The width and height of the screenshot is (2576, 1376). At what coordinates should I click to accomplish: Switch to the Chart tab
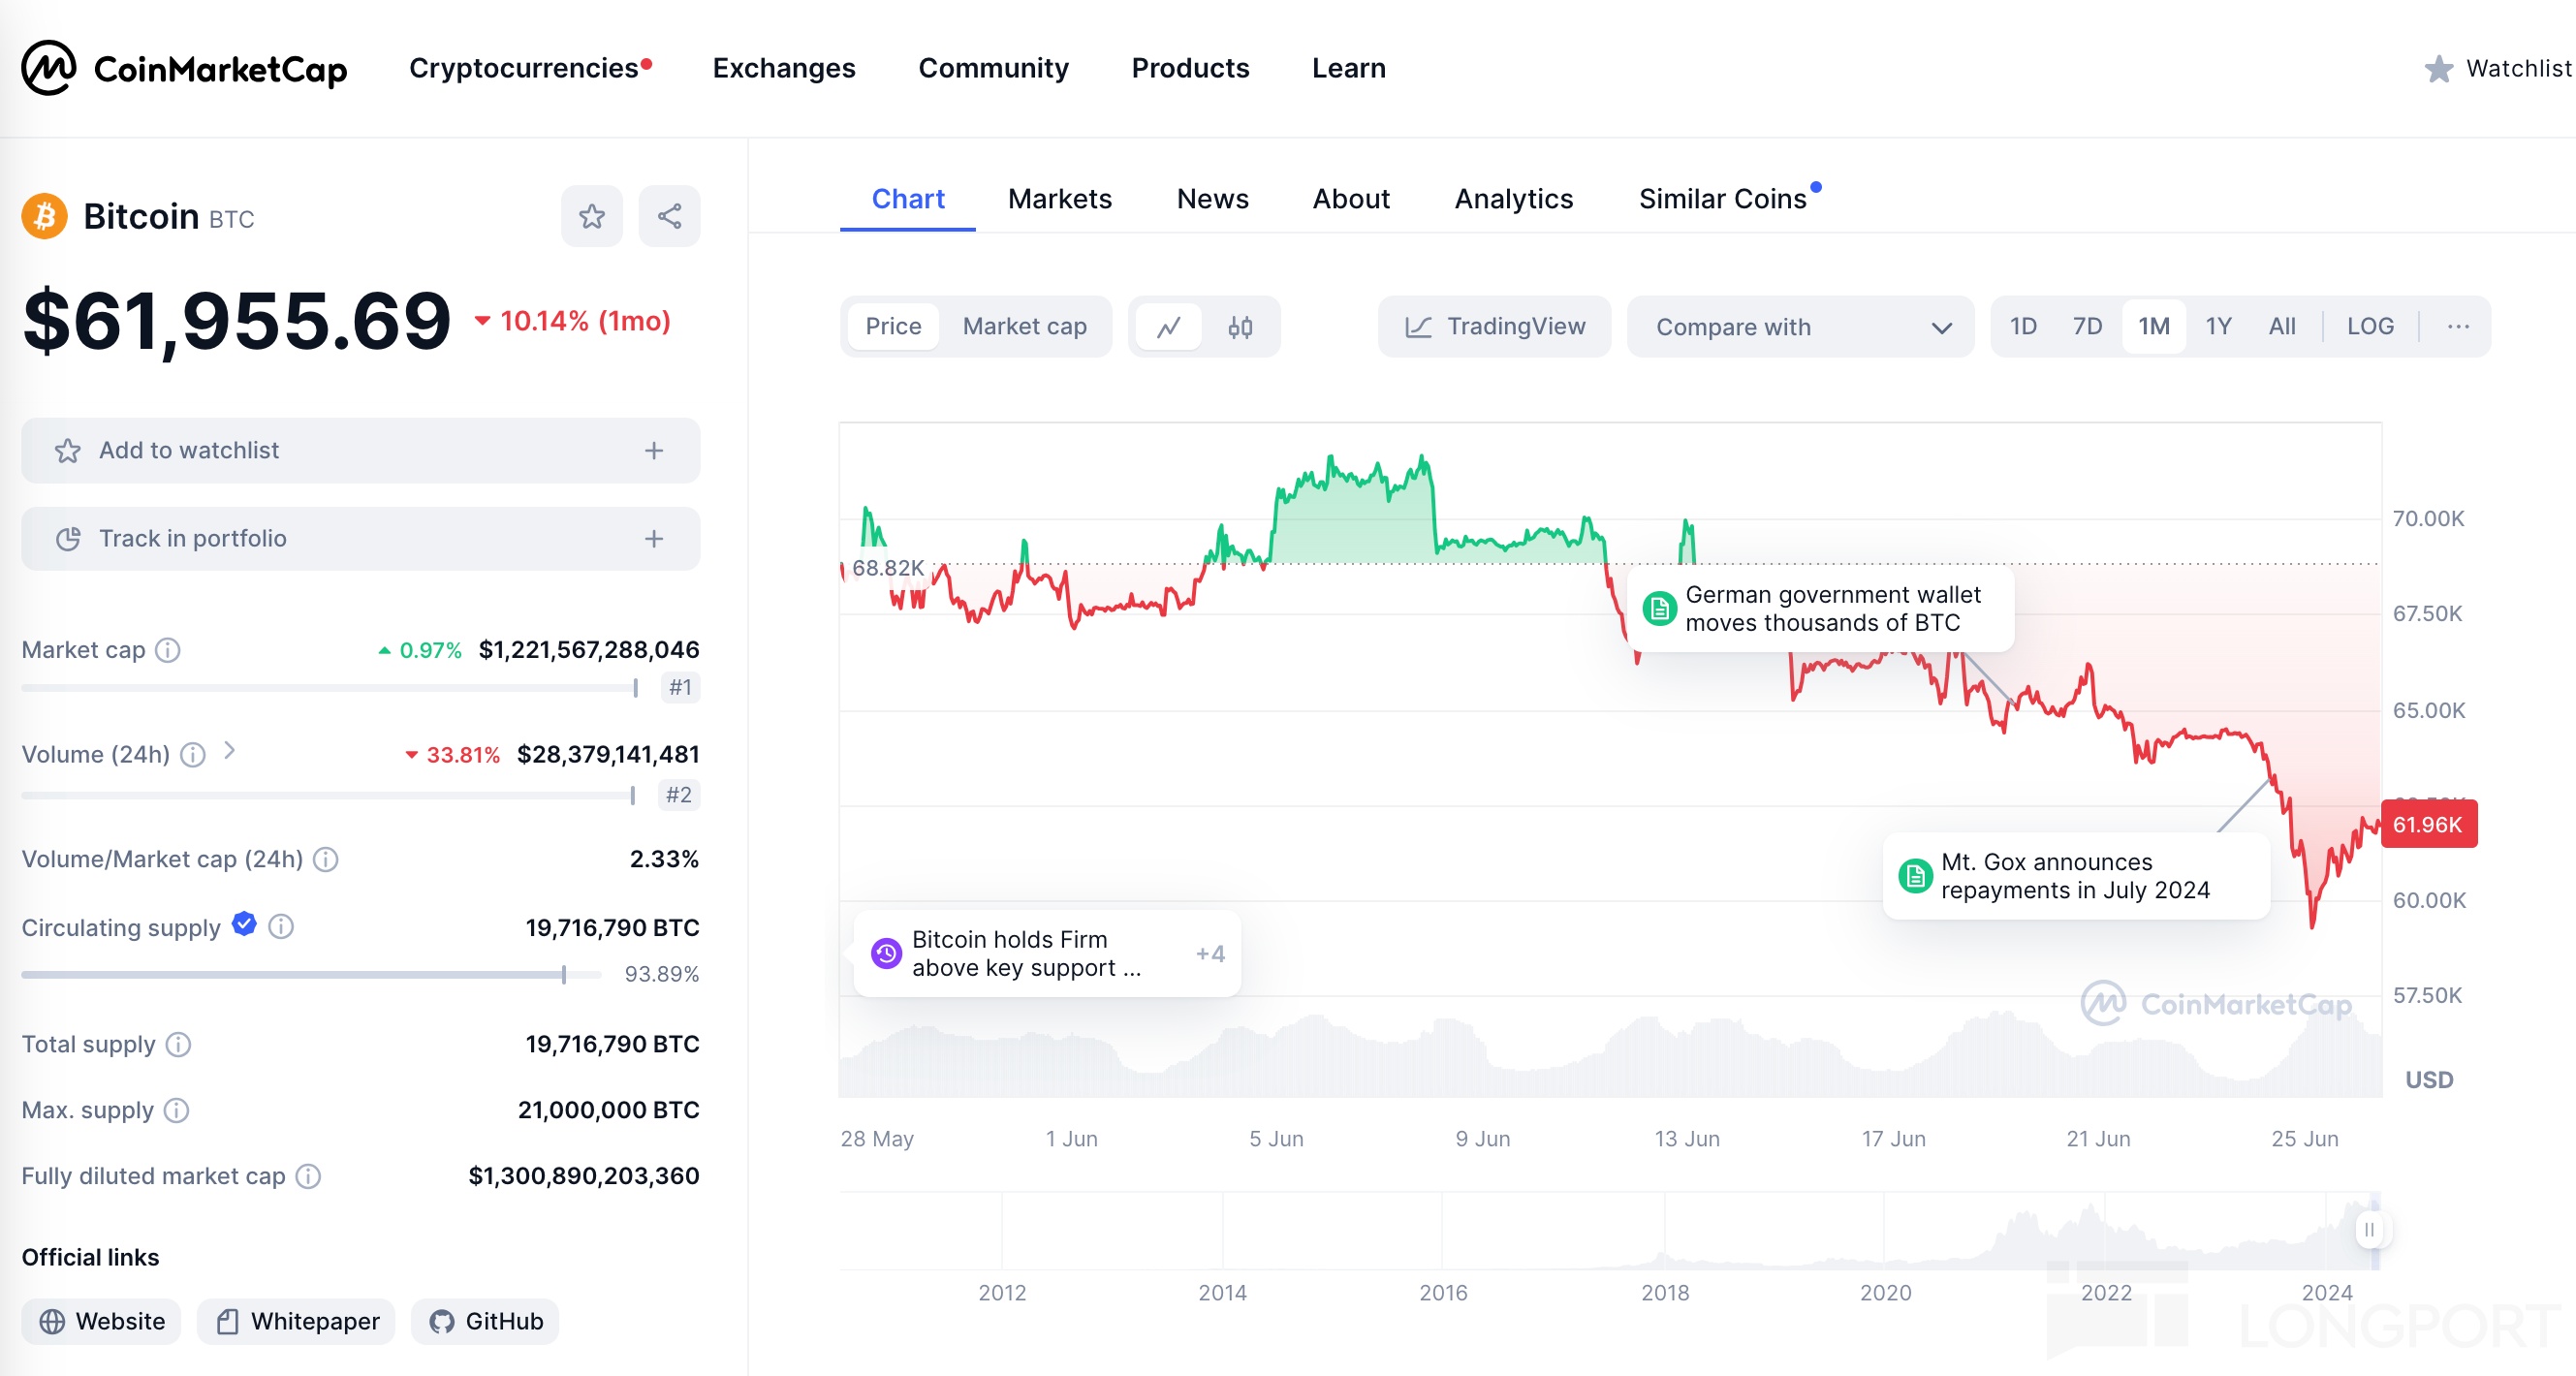907,200
